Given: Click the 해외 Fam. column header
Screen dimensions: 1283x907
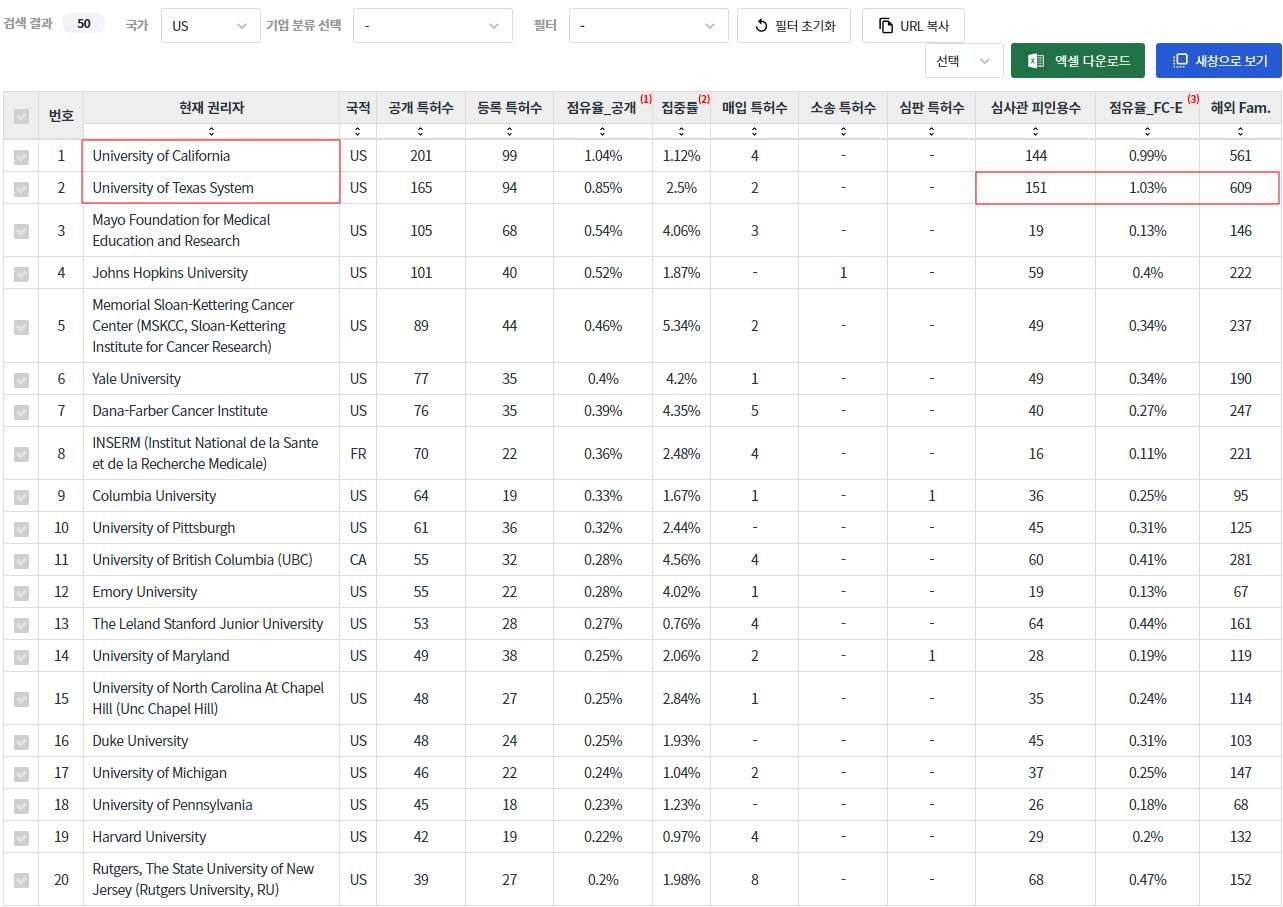Looking at the screenshot, I should (x=1240, y=107).
